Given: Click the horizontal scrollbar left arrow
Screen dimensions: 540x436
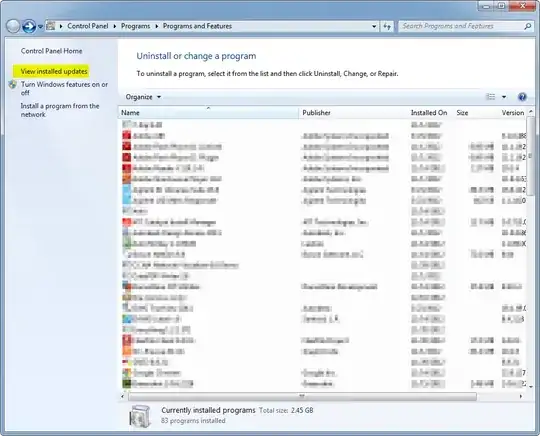Looking at the screenshot, I should tap(122, 396).
